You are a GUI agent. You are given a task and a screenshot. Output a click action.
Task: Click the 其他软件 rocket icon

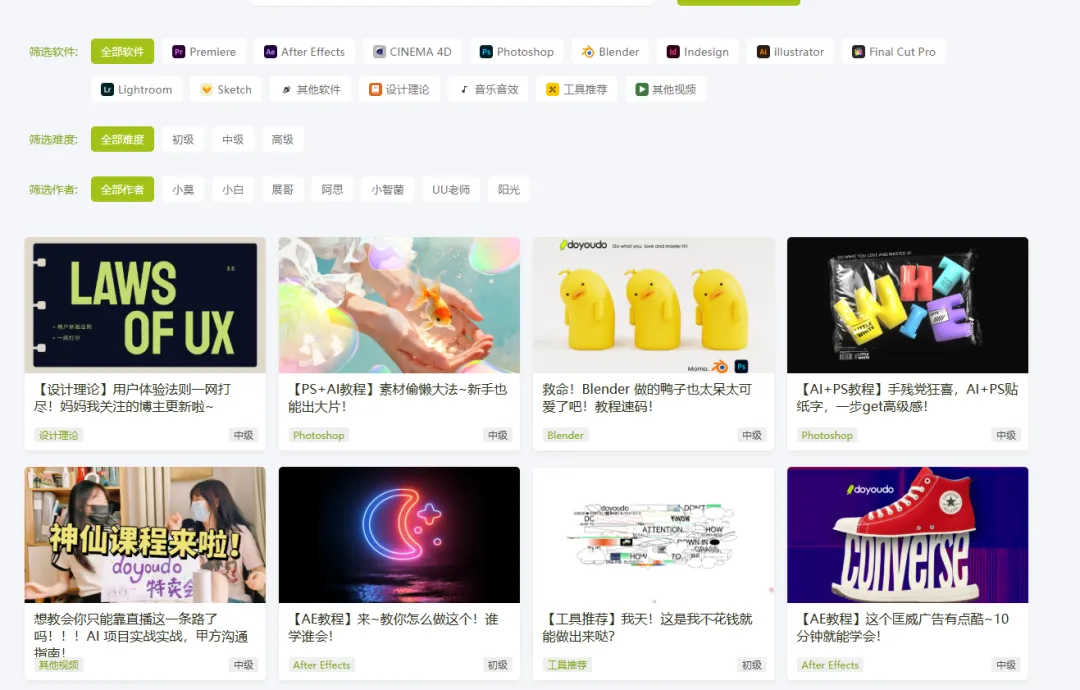click(286, 90)
